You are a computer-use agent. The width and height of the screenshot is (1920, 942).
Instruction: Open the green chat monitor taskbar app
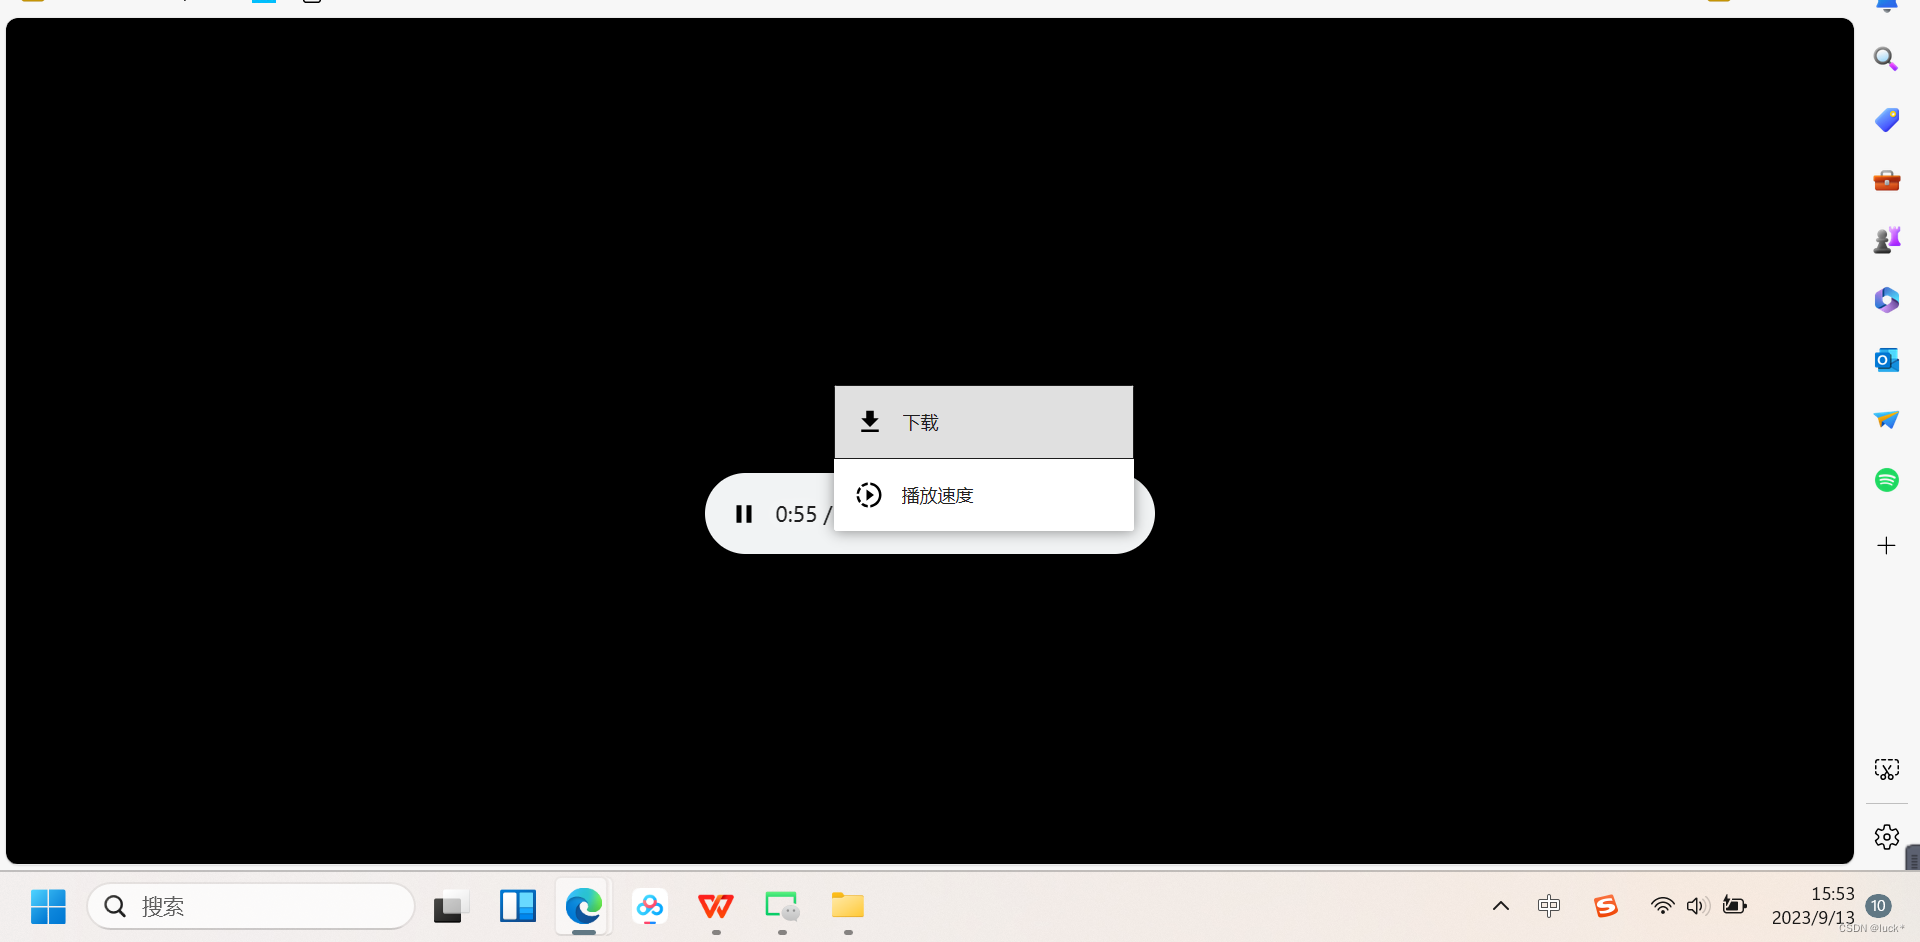click(782, 906)
